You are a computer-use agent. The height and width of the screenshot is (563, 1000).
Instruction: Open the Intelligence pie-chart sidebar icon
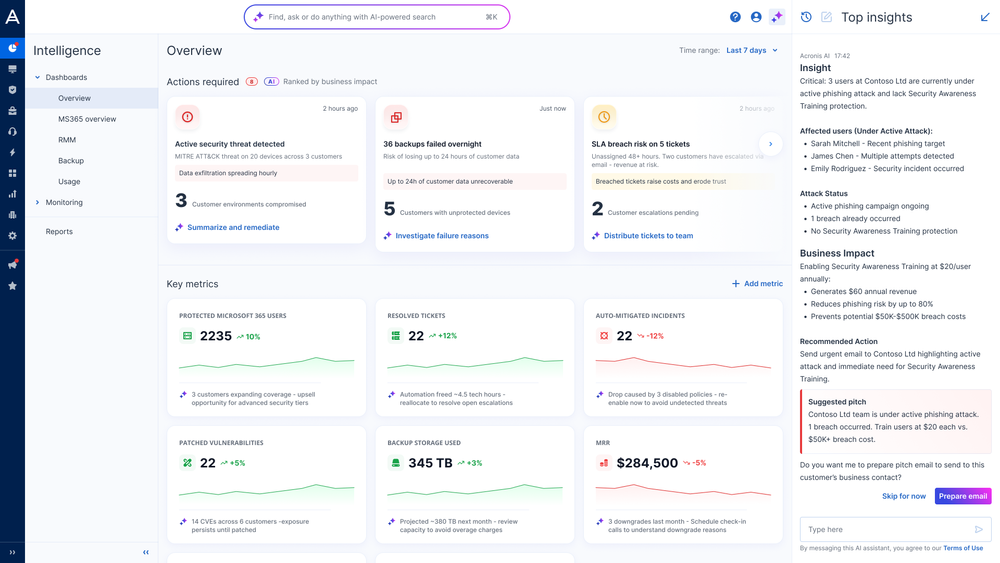[12, 48]
